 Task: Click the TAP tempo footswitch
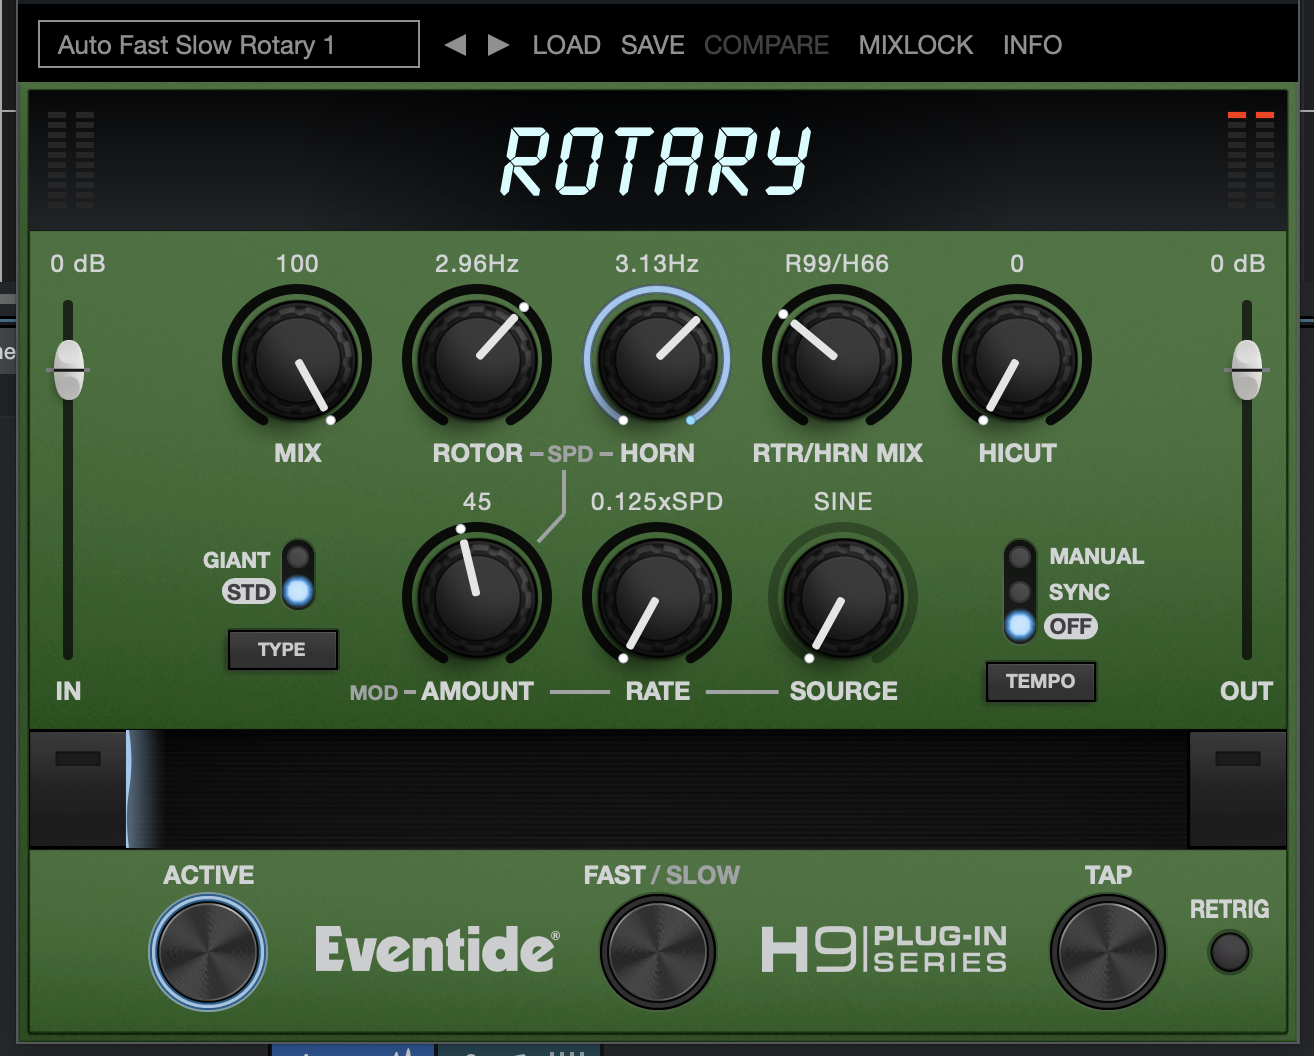(x=1108, y=951)
